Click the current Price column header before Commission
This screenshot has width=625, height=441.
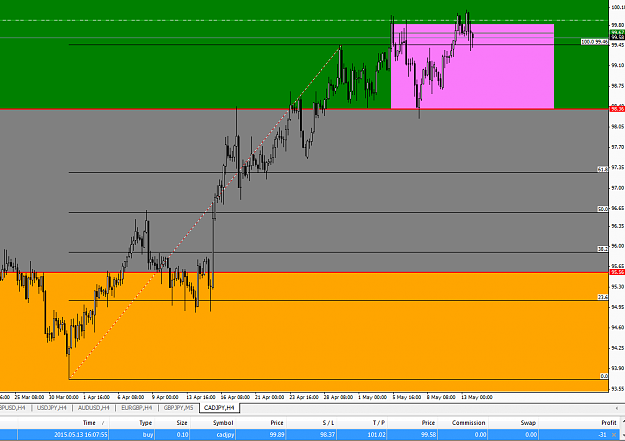tap(412, 423)
